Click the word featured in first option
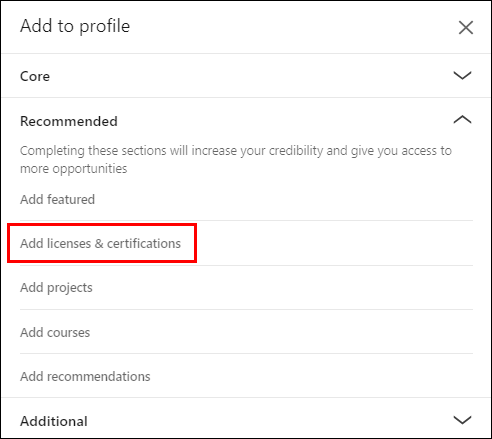Screen dimensions: 492x439 [71, 199]
